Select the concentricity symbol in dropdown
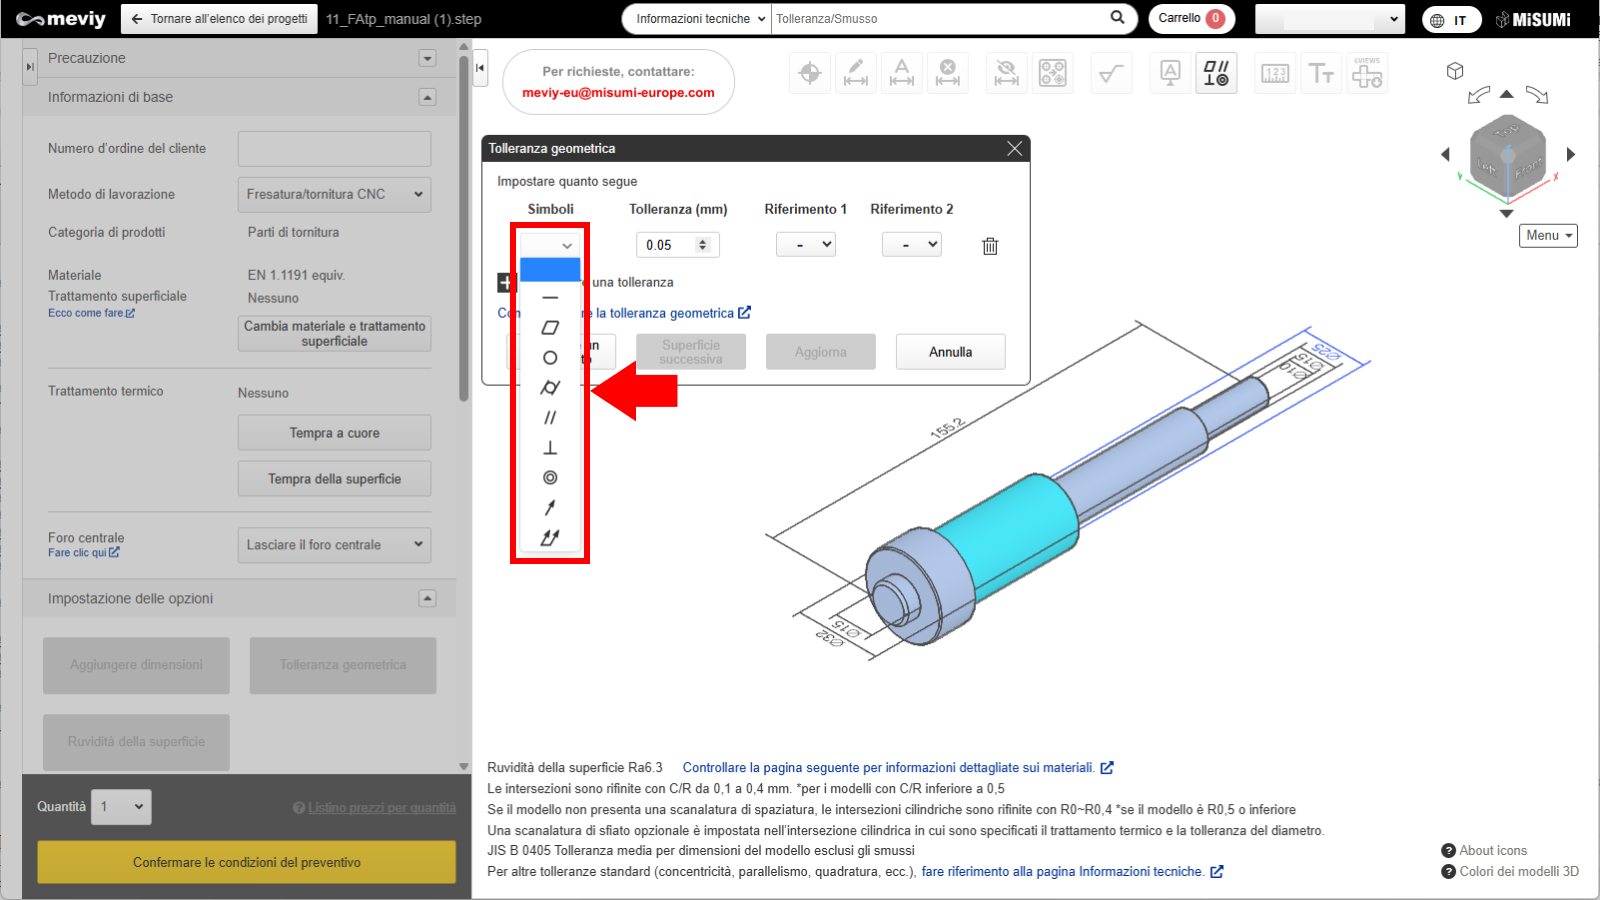The height and width of the screenshot is (900, 1600). [x=550, y=478]
